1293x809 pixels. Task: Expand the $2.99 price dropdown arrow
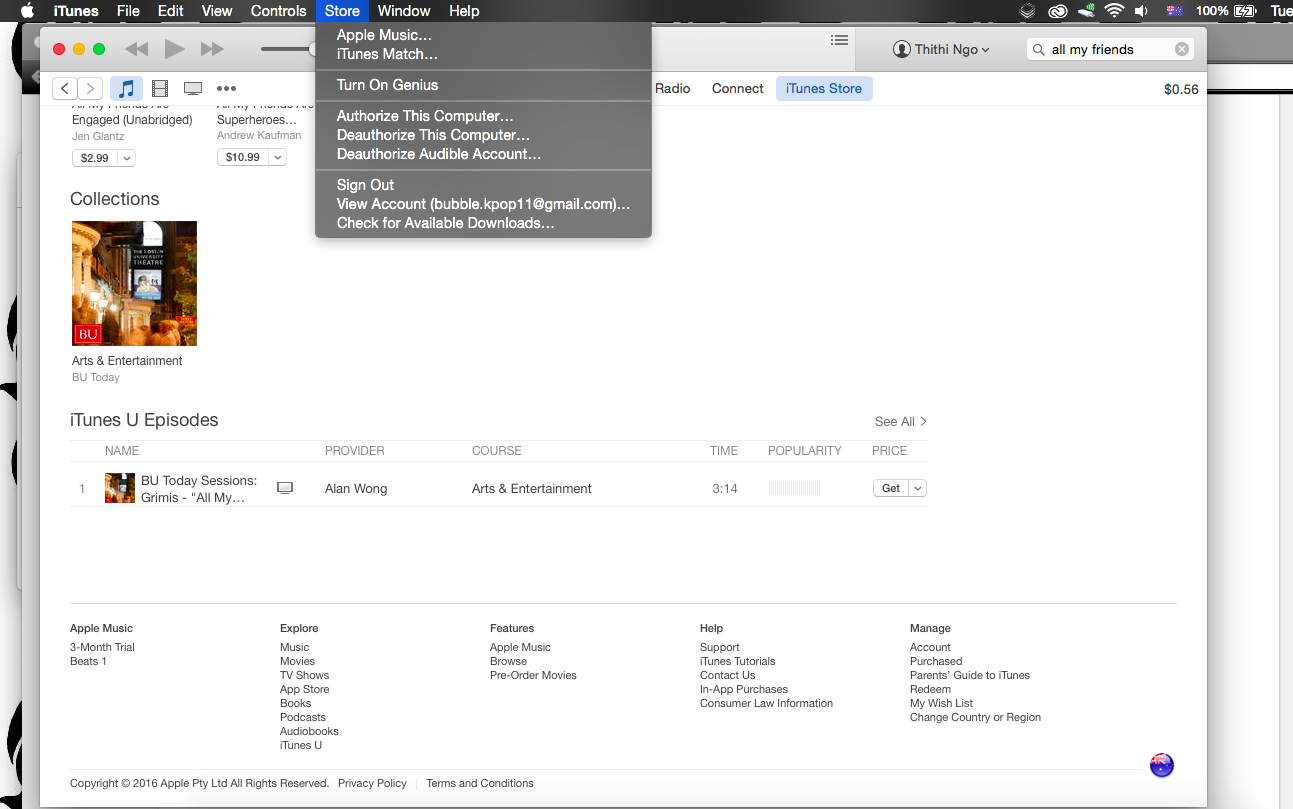tap(126, 158)
